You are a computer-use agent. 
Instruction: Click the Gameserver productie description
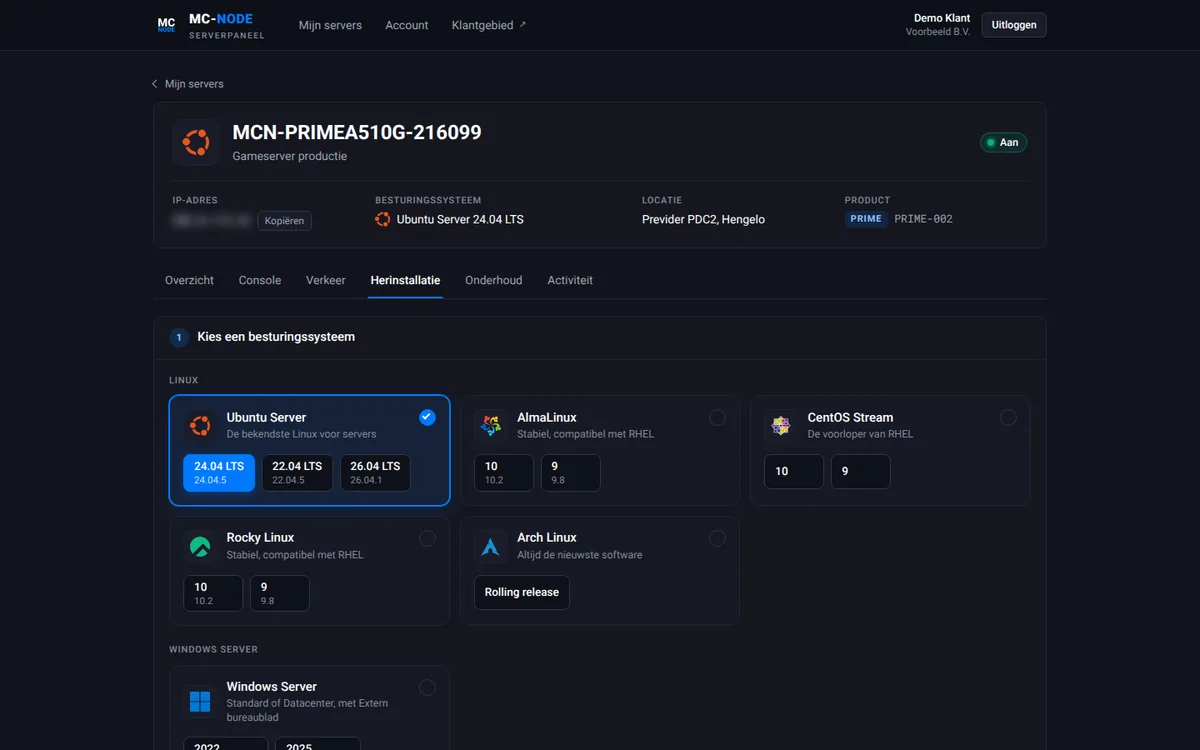[x=290, y=157]
